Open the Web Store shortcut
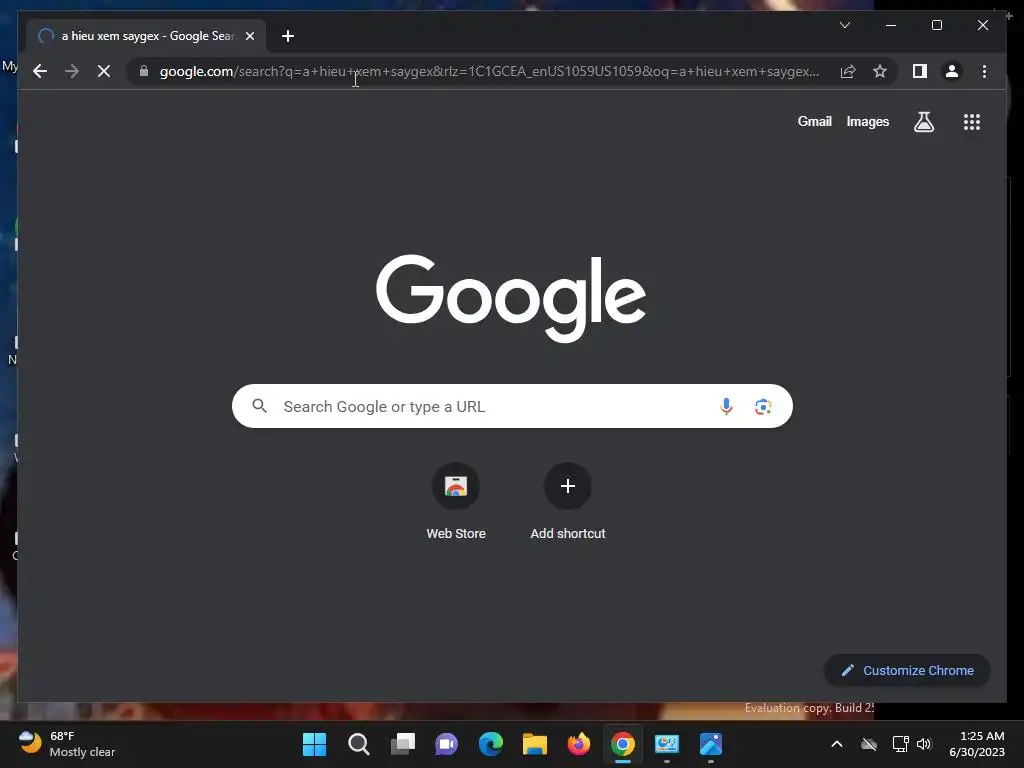This screenshot has height=768, width=1024. [x=456, y=502]
